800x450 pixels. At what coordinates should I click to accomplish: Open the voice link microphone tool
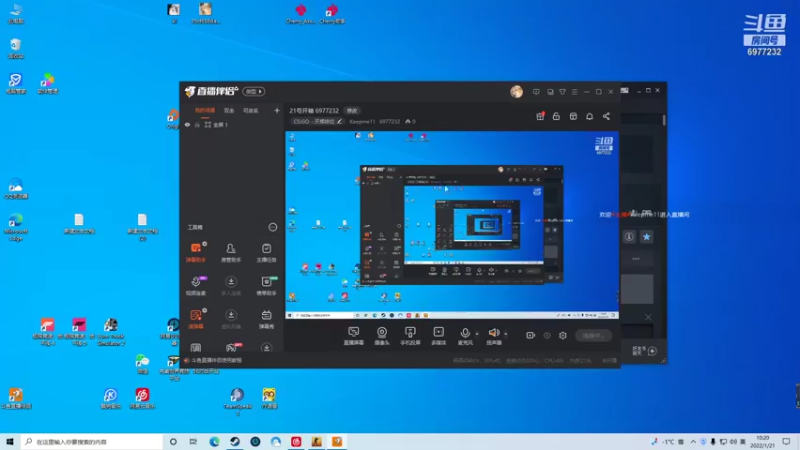click(x=196, y=286)
